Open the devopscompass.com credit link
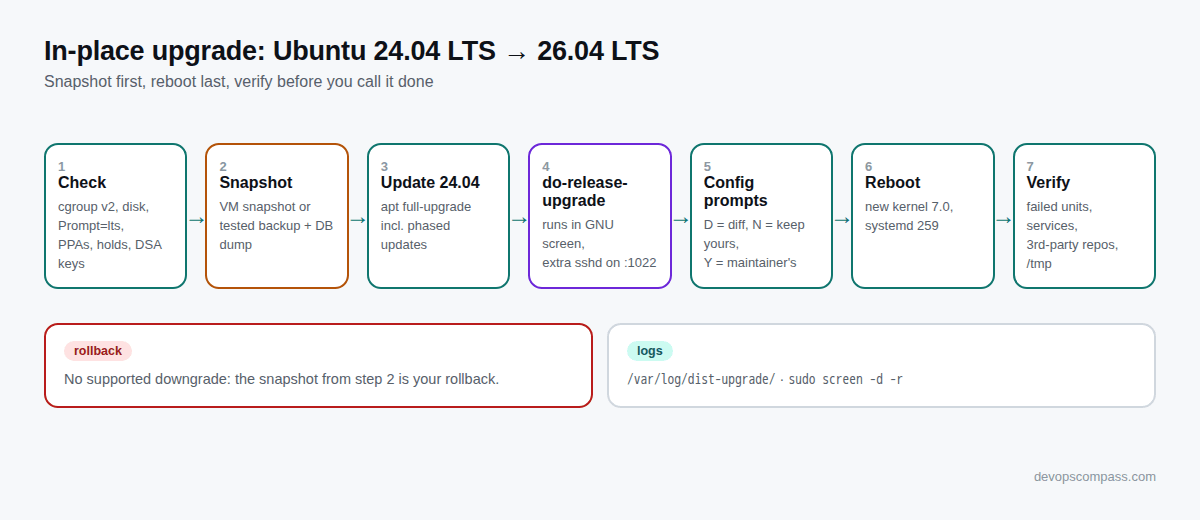 coord(1094,477)
